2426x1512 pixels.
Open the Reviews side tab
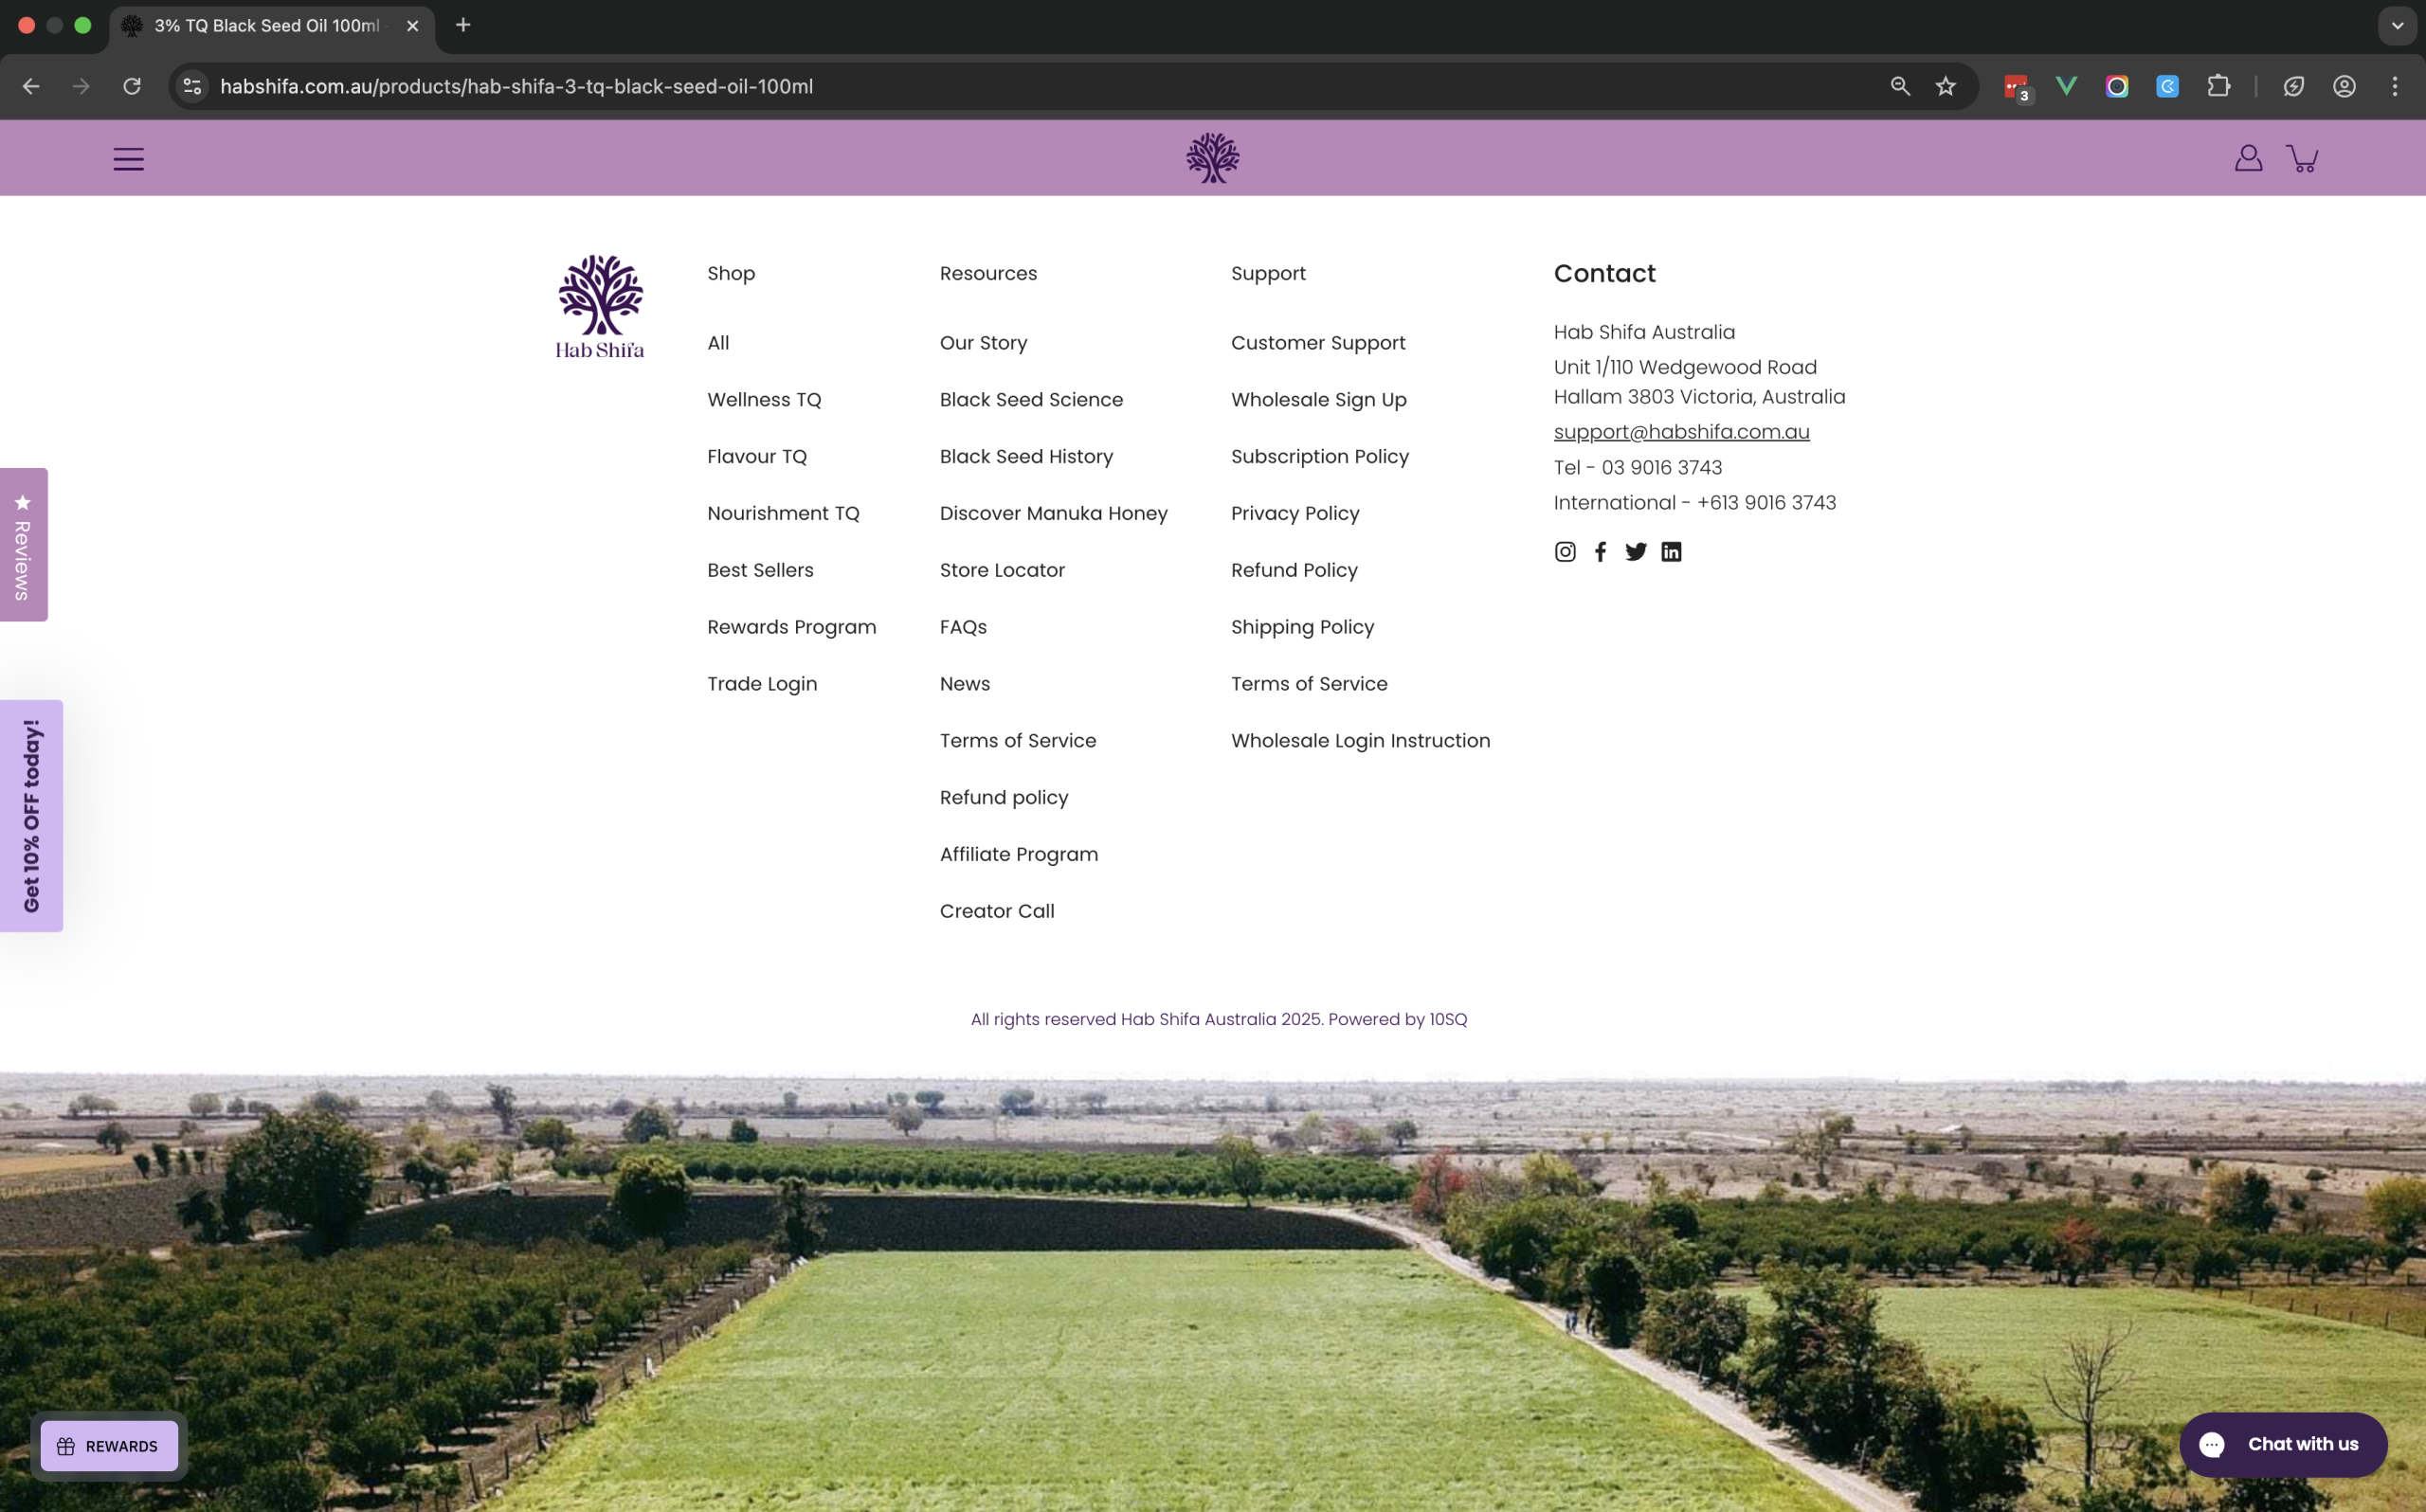point(23,545)
